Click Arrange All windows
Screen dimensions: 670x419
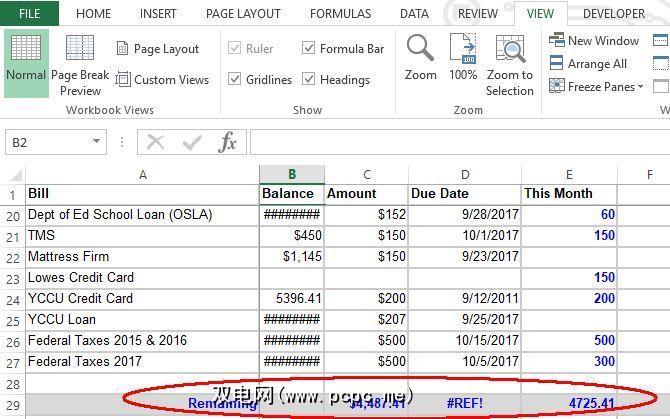[588, 64]
